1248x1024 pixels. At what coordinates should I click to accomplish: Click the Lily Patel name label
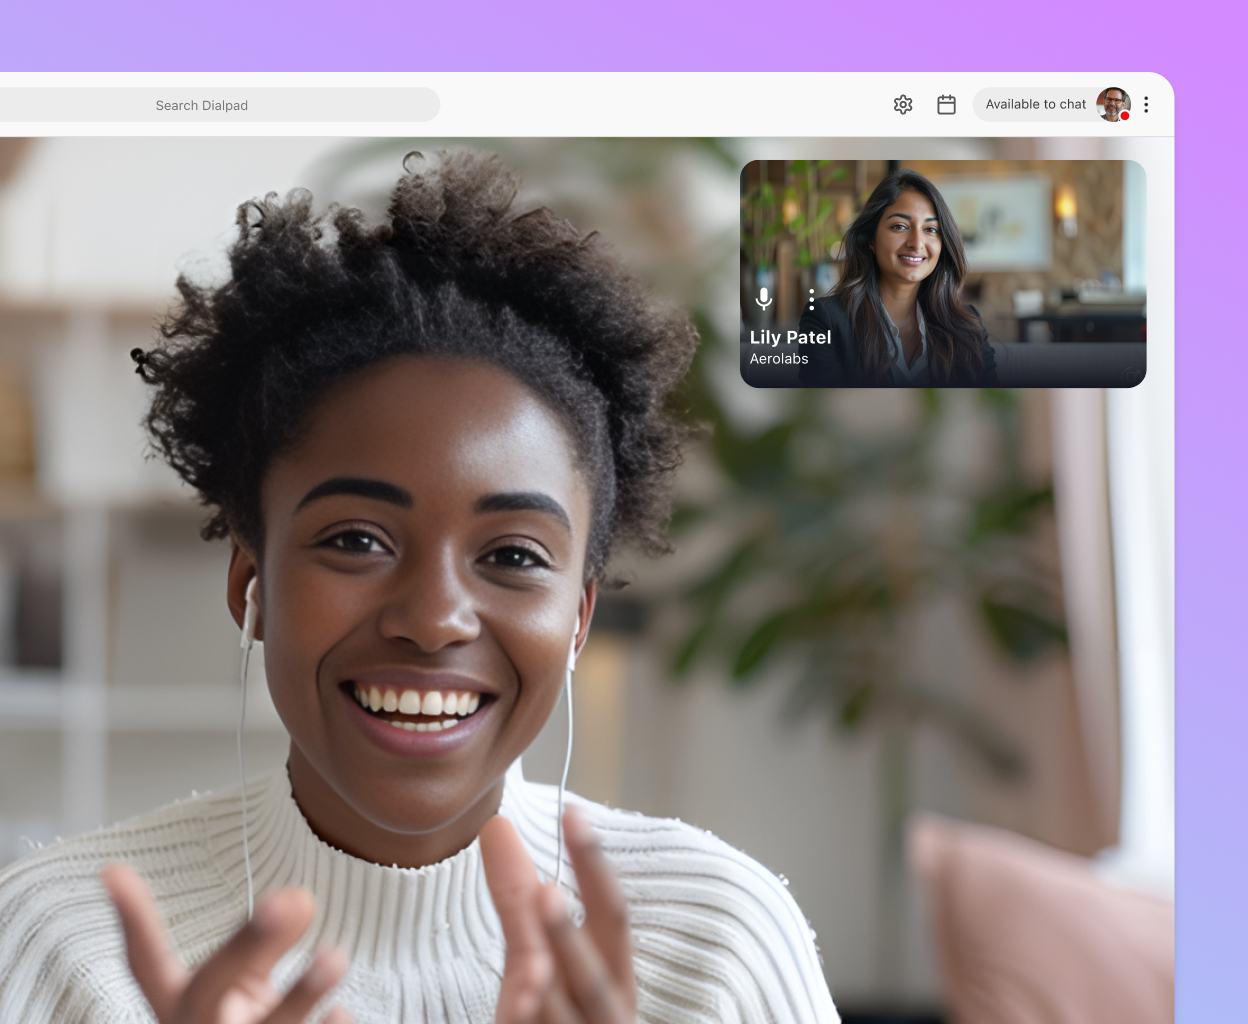click(x=791, y=338)
